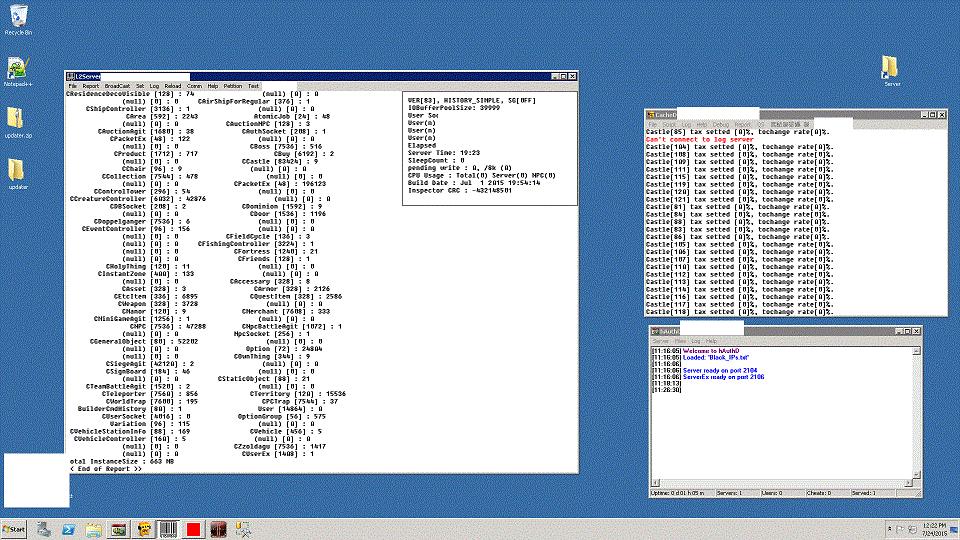Open Test menu in L2Server window
This screenshot has width=960, height=540.
[x=253, y=86]
